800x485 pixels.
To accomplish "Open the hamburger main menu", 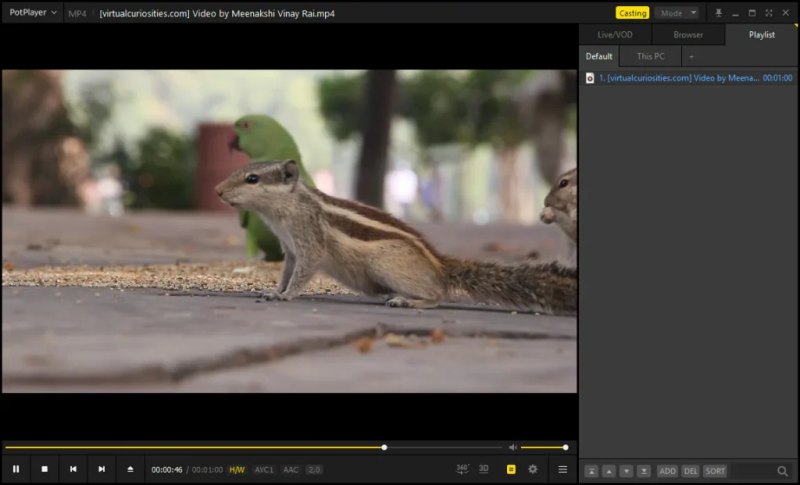I will point(562,469).
